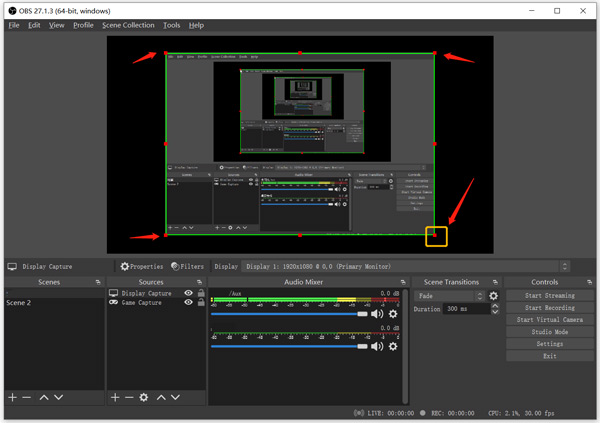This screenshot has width=600, height=423.
Task: Open Aux audio channel settings gear
Action: pyautogui.click(x=393, y=314)
